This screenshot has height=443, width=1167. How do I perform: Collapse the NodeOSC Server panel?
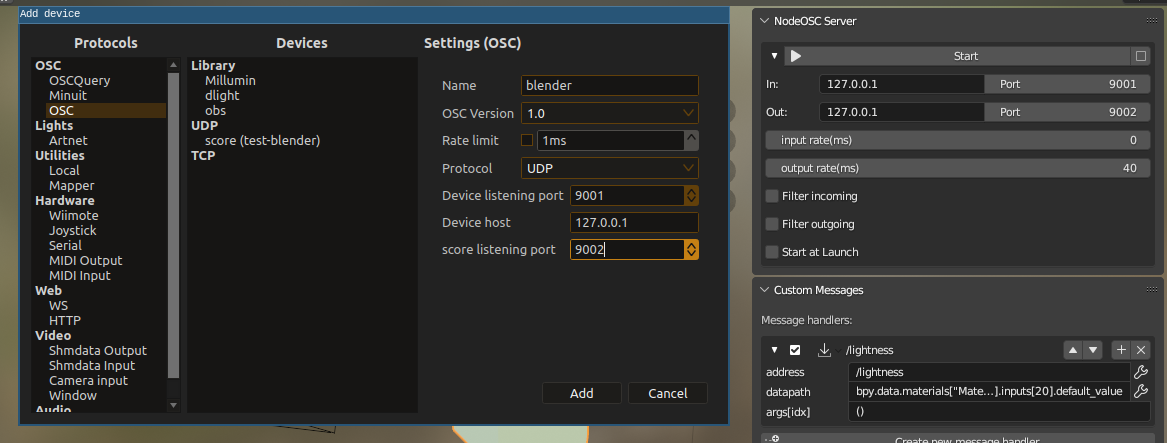point(764,21)
